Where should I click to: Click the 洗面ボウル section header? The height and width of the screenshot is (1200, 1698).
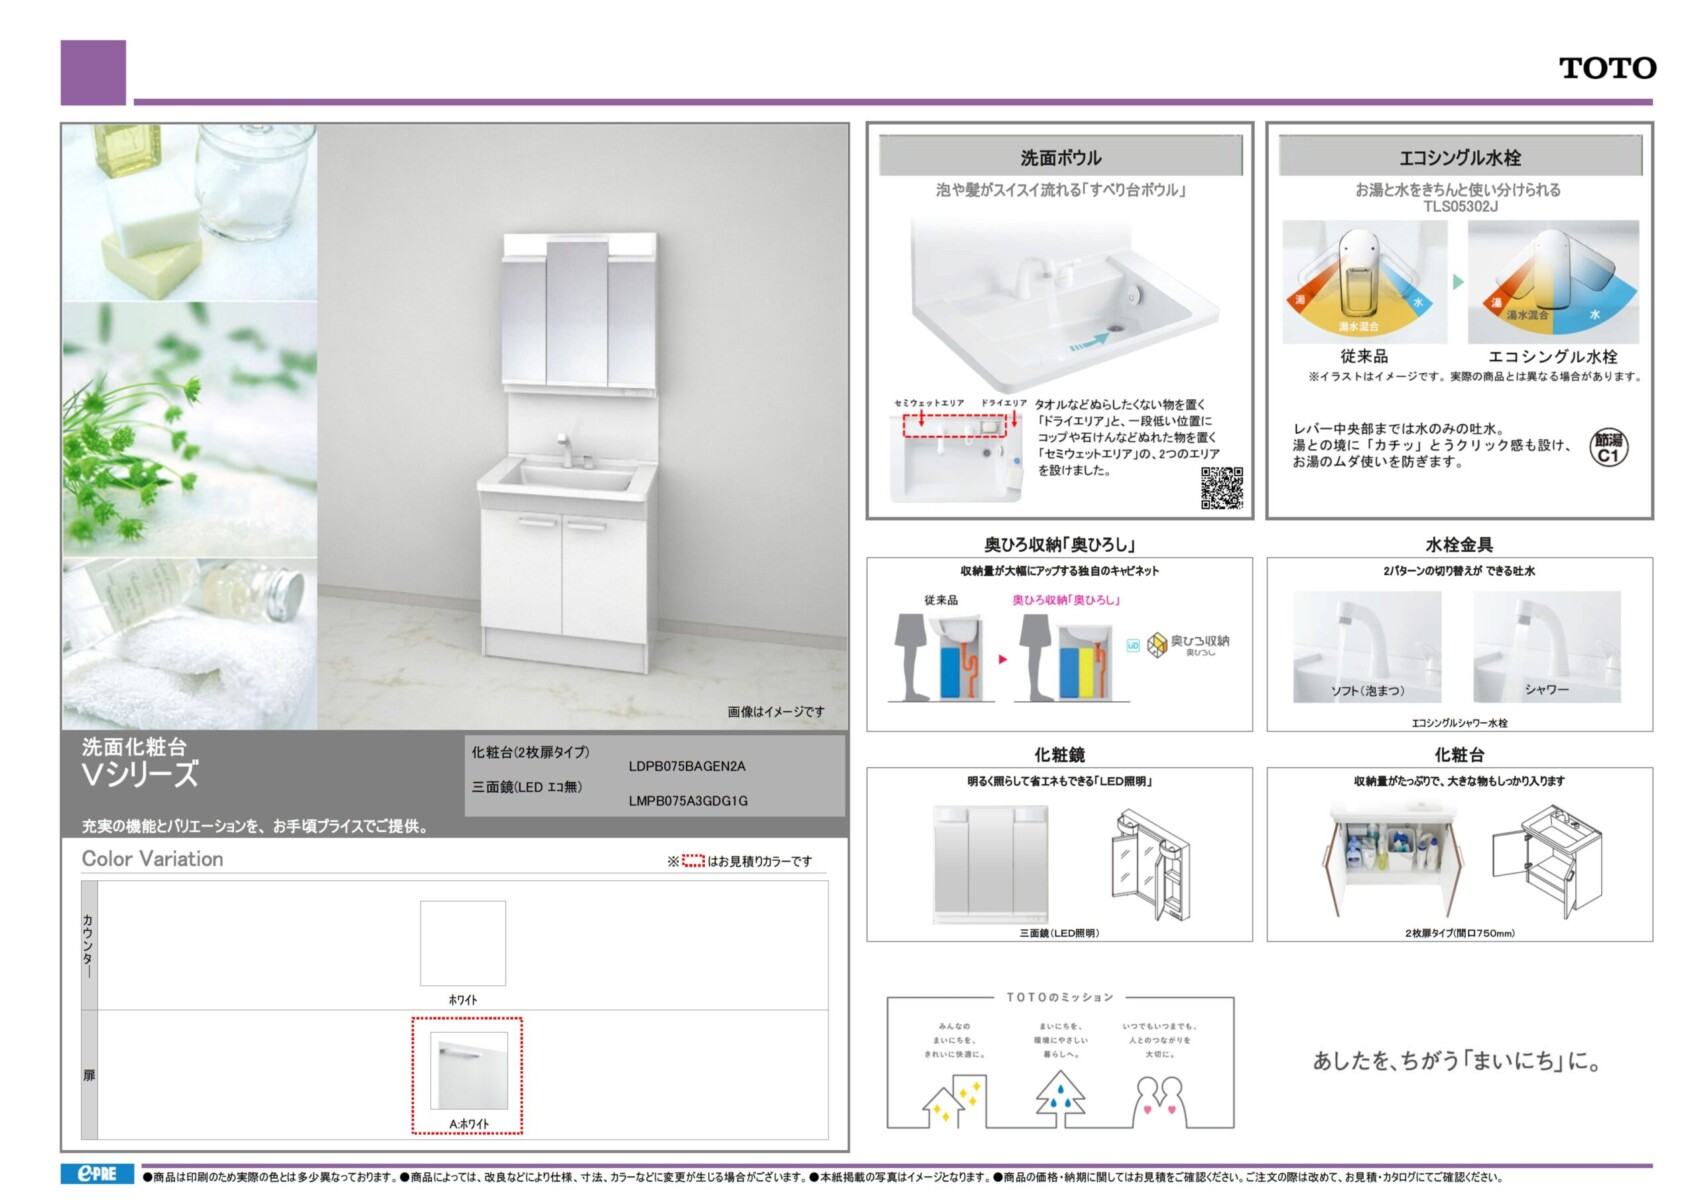coord(1060,157)
